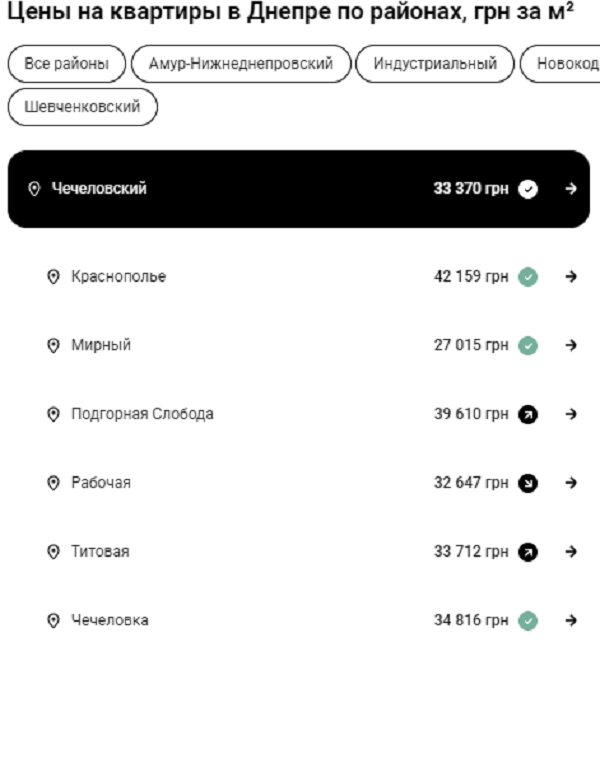Viewport: 600px width, 763px height.
Task: Click the upward trend icon on the Подгорная Слобода row
Action: coord(528,414)
